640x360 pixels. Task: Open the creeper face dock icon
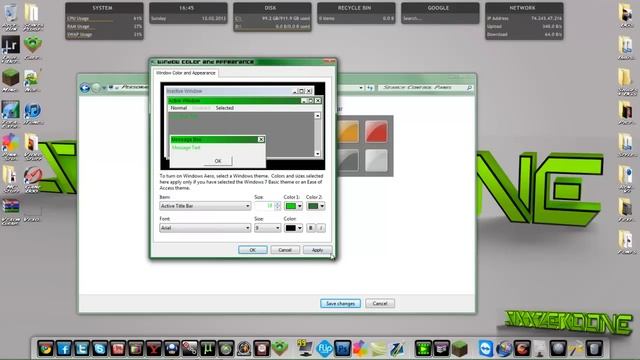pos(280,348)
